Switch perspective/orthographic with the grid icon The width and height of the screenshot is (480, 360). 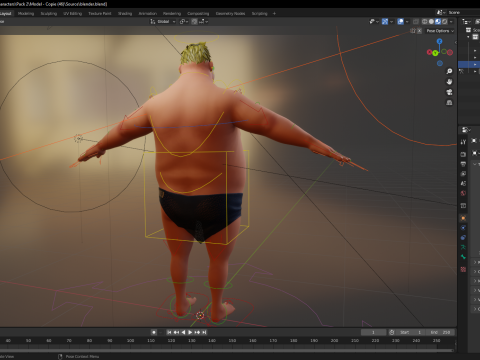[x=449, y=103]
